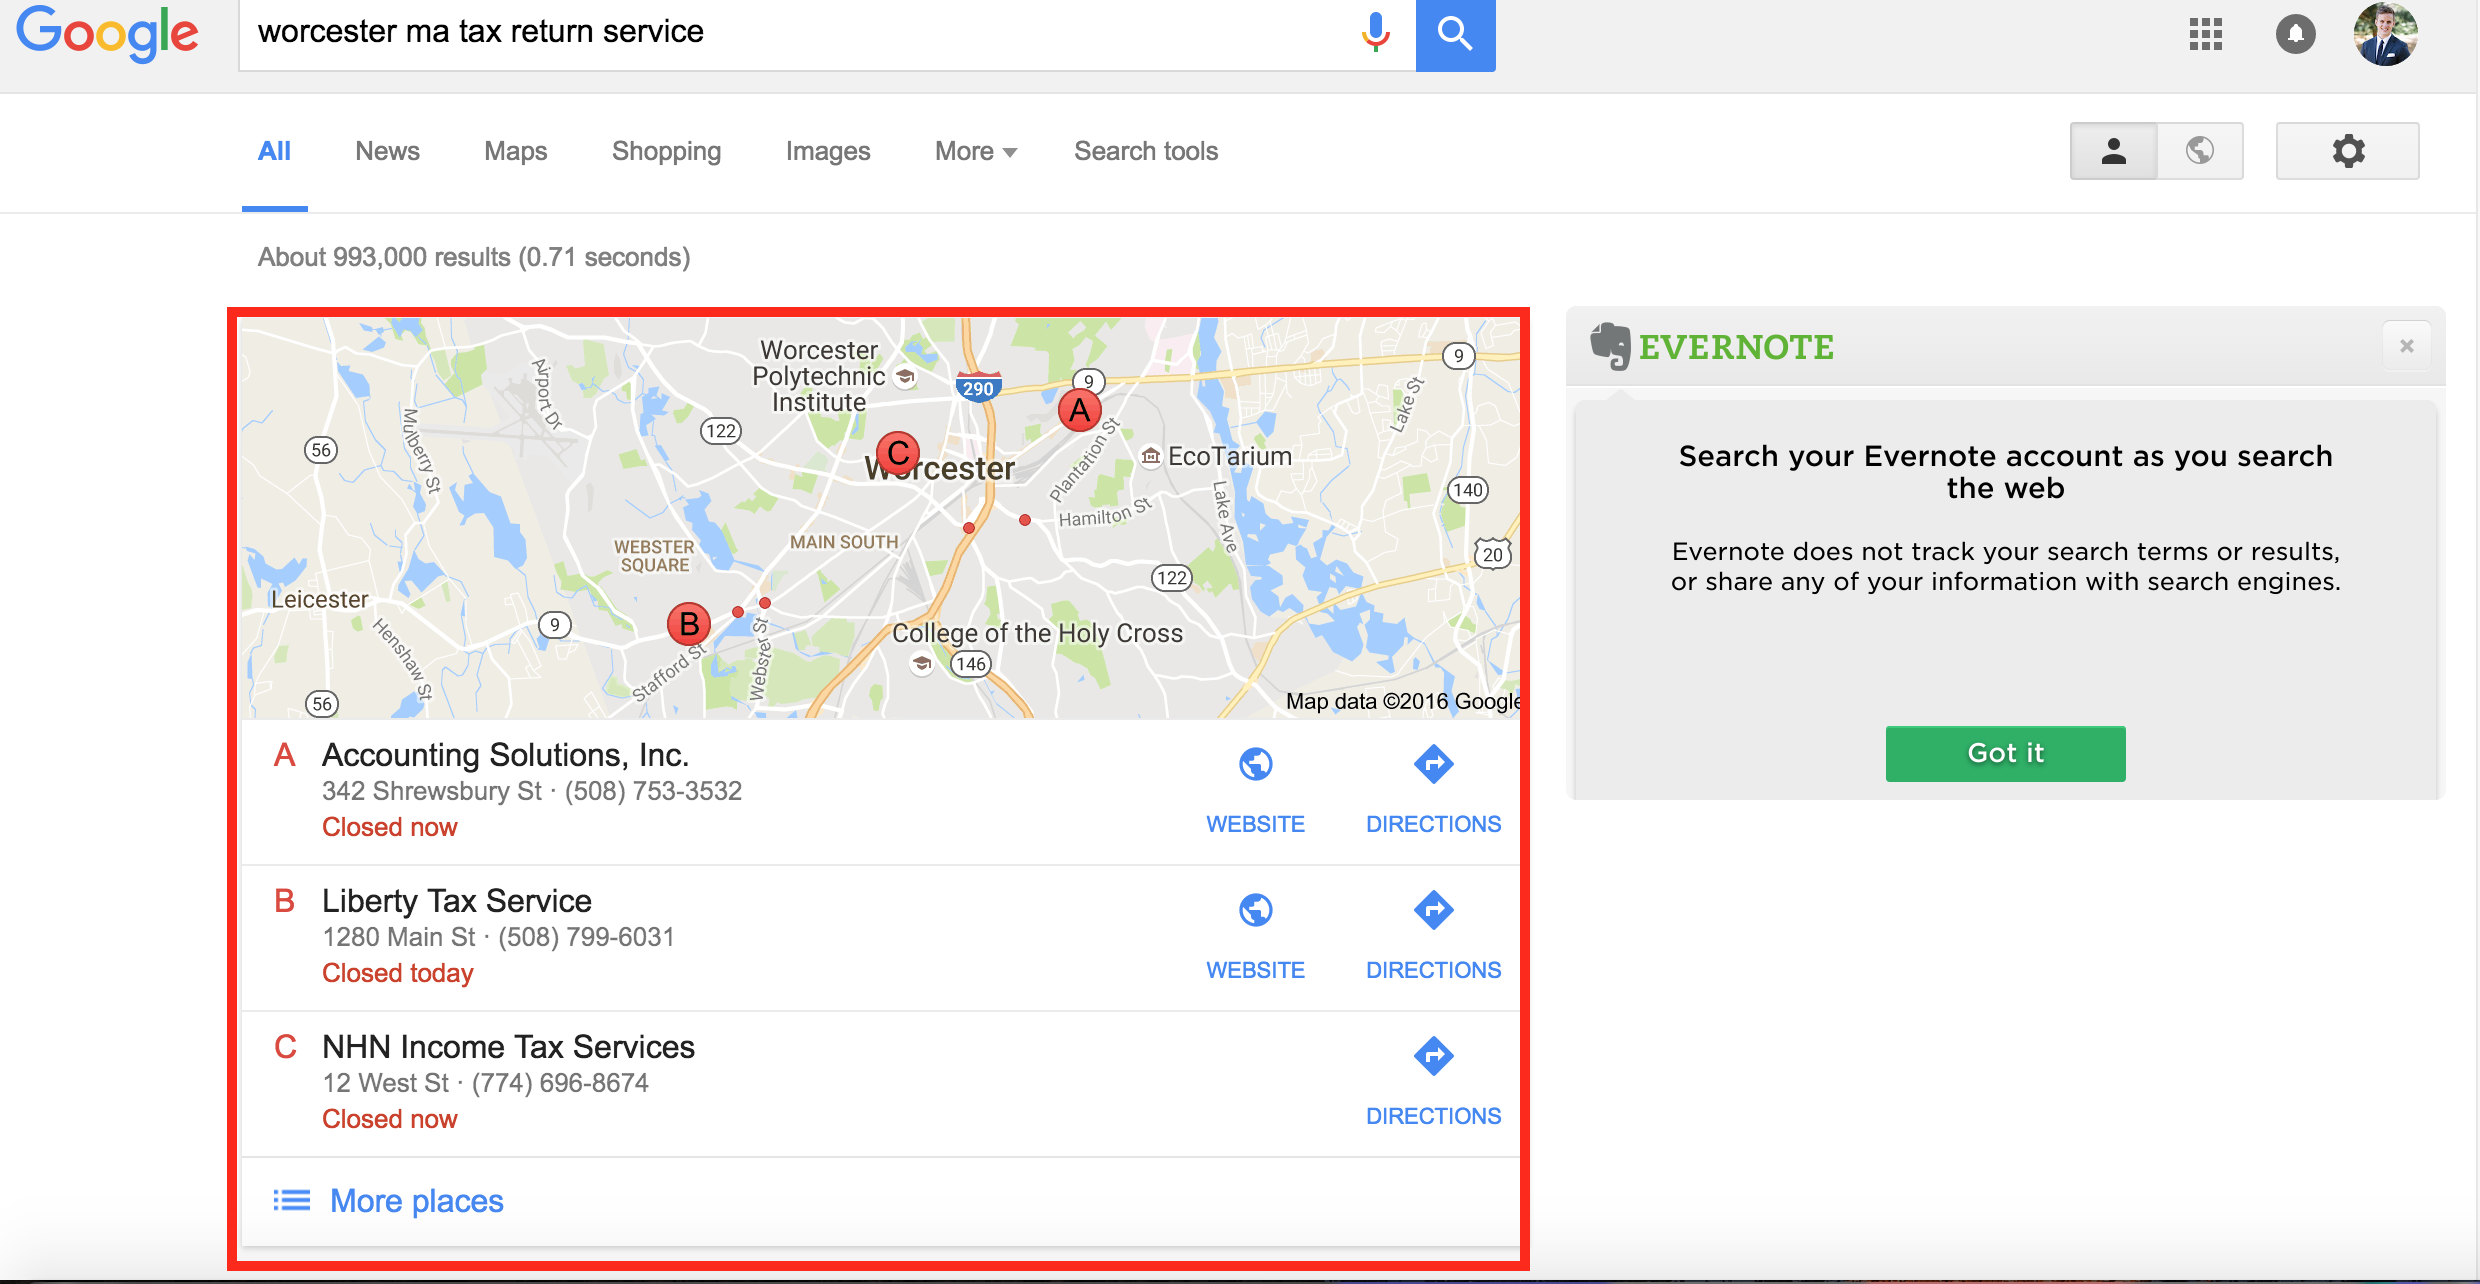Close the Evernote panel
This screenshot has width=2480, height=1284.
pyautogui.click(x=2407, y=346)
